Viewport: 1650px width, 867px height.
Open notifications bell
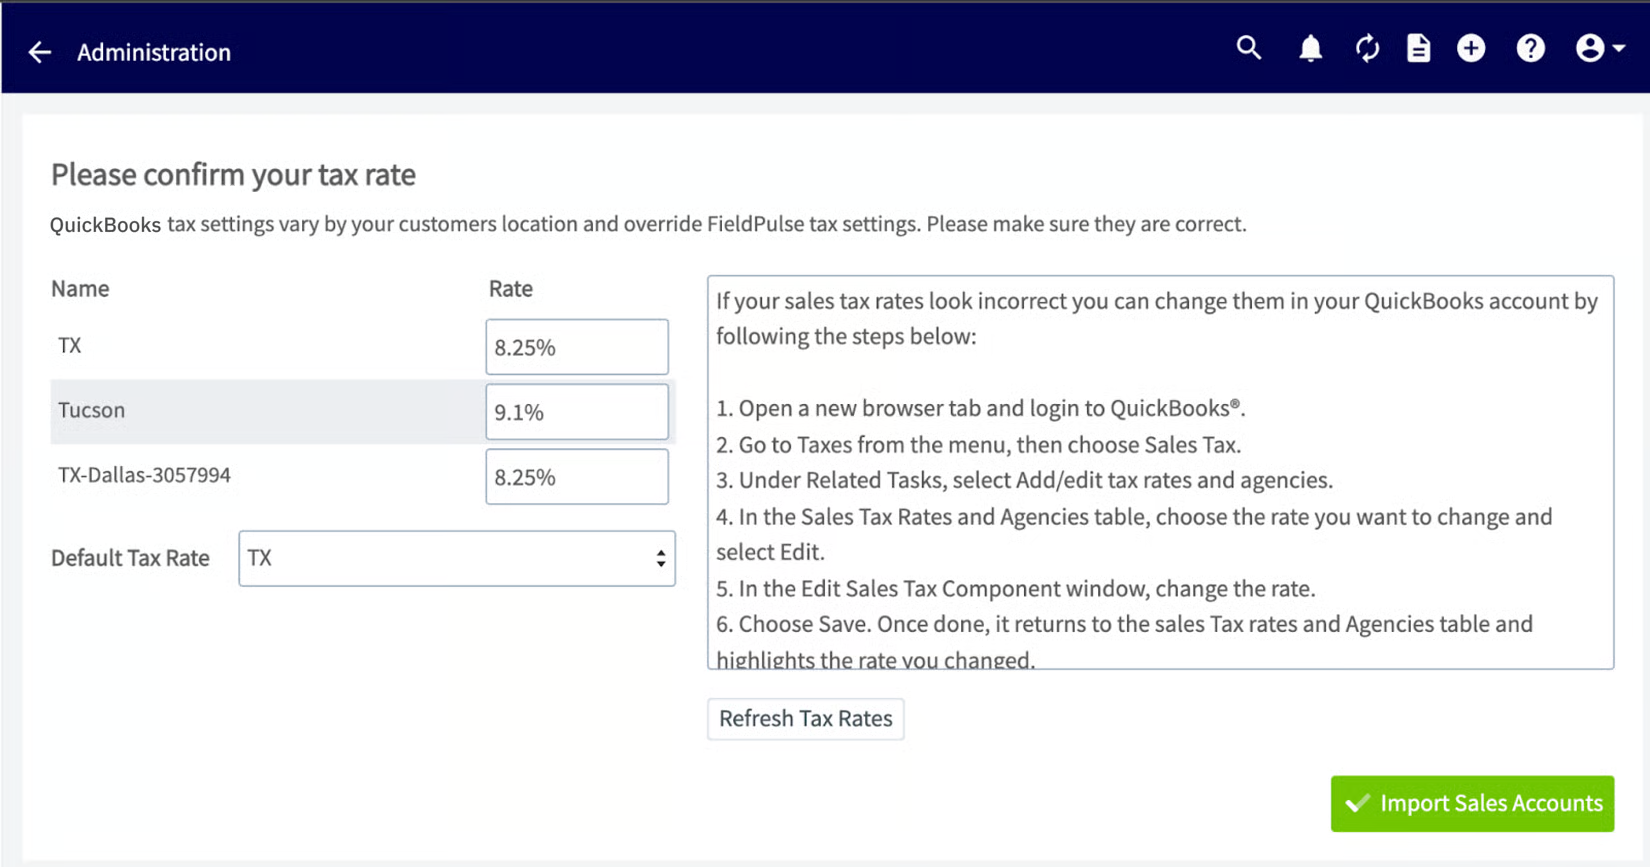pyautogui.click(x=1310, y=48)
